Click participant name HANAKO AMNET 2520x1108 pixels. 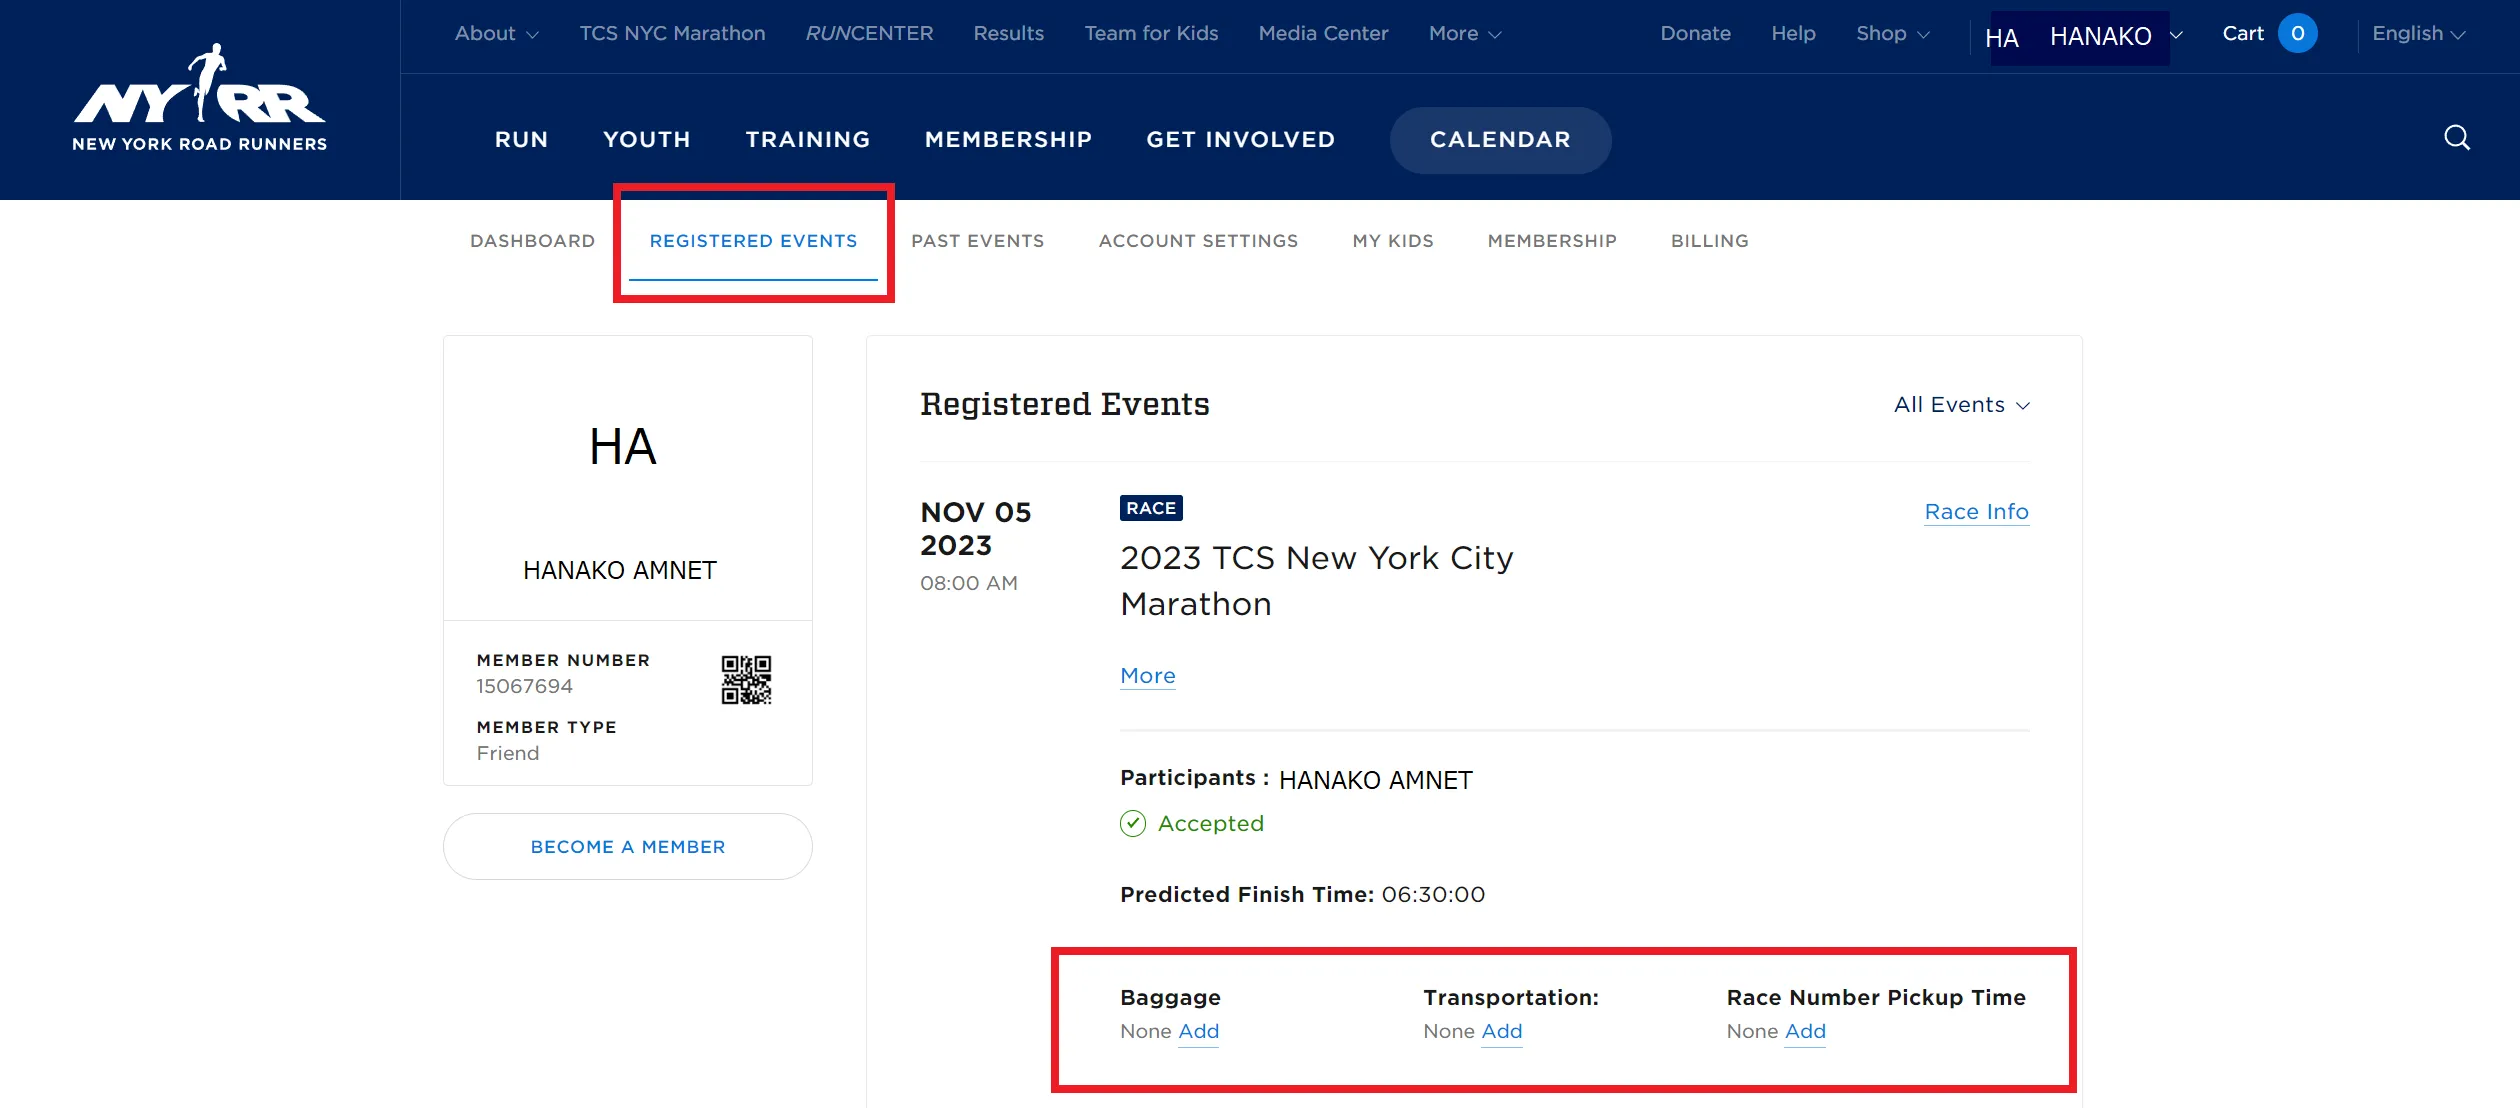pos(1375,780)
